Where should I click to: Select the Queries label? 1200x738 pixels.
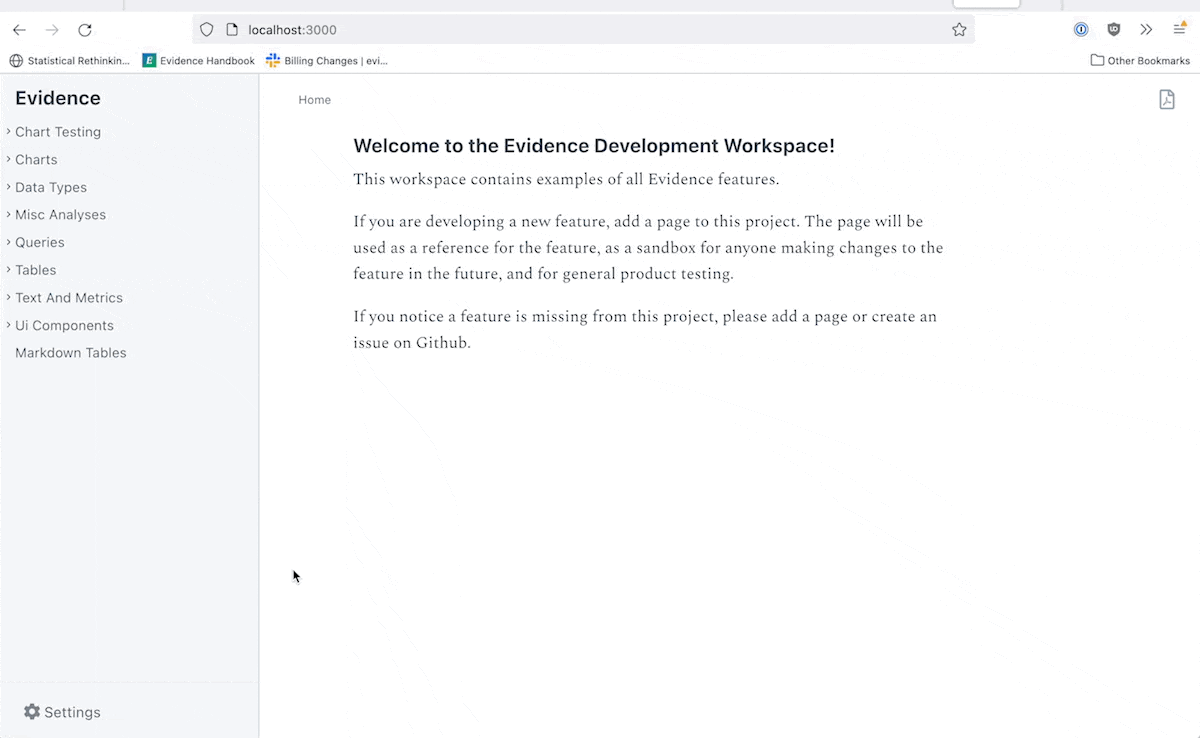pyautogui.click(x=40, y=242)
